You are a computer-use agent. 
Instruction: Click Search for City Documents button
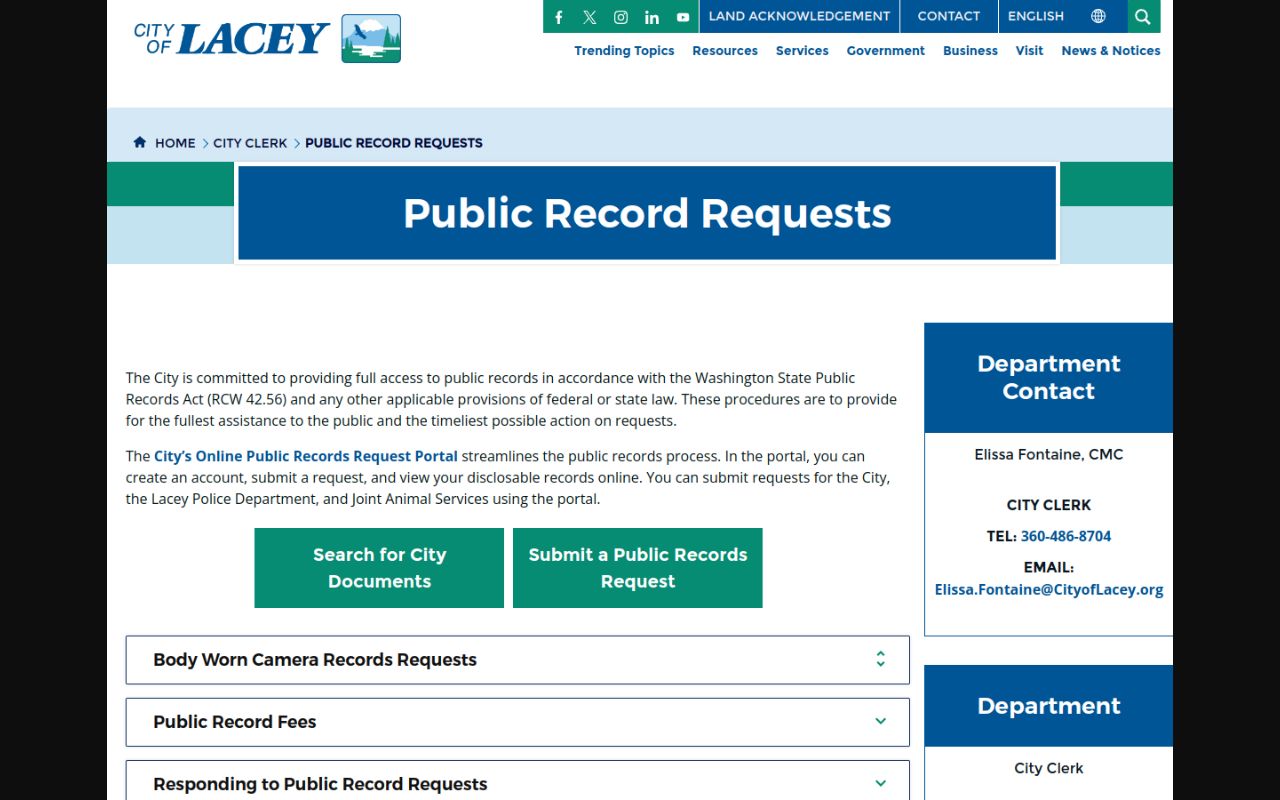tap(379, 568)
